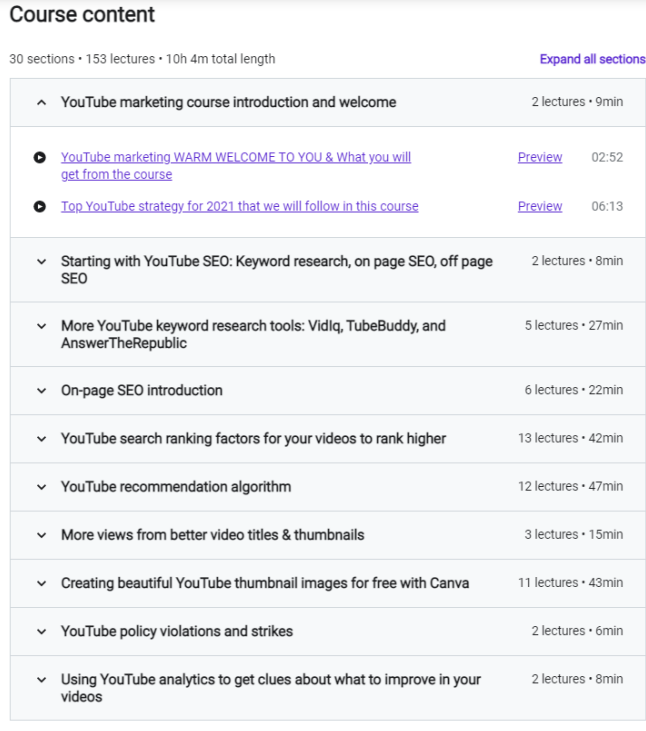Viewport: 646px width, 731px height.
Task: Click play icon beside WARM WELCOME lecture
Action: tap(40, 157)
